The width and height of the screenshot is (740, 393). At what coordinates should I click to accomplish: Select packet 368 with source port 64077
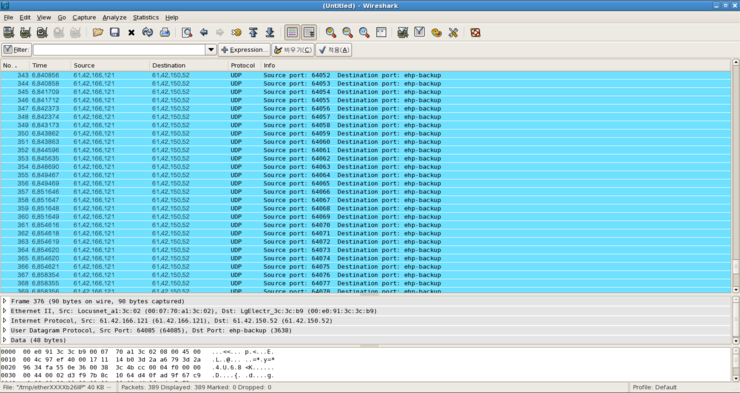[366, 283]
